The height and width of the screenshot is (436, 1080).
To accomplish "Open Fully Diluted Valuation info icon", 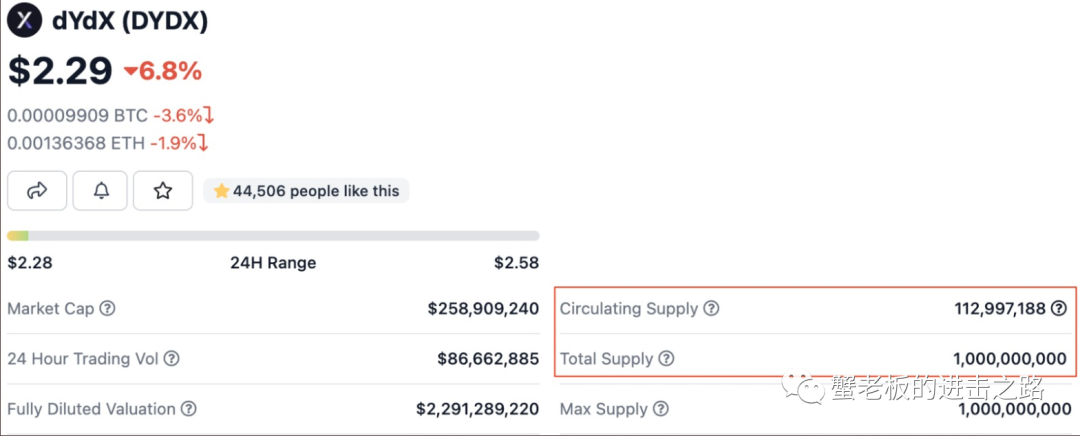I will point(188,409).
